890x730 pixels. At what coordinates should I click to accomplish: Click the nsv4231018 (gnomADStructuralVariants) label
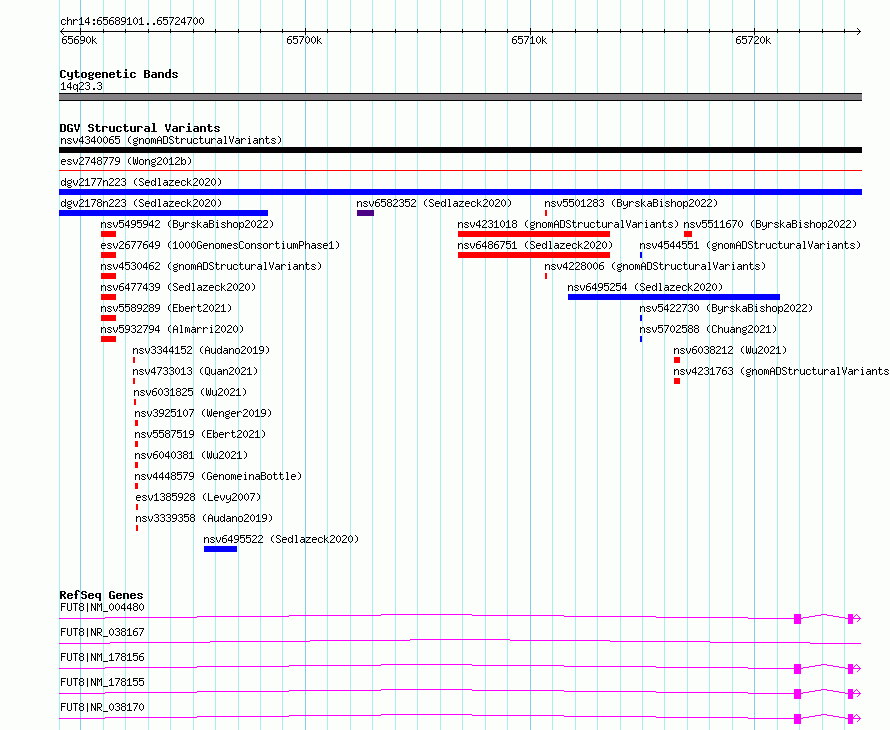pyautogui.click(x=568, y=224)
